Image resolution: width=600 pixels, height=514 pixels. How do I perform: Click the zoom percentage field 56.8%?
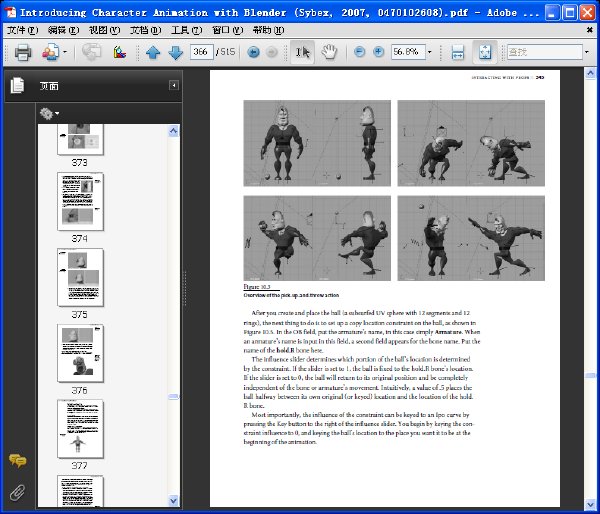pos(408,52)
